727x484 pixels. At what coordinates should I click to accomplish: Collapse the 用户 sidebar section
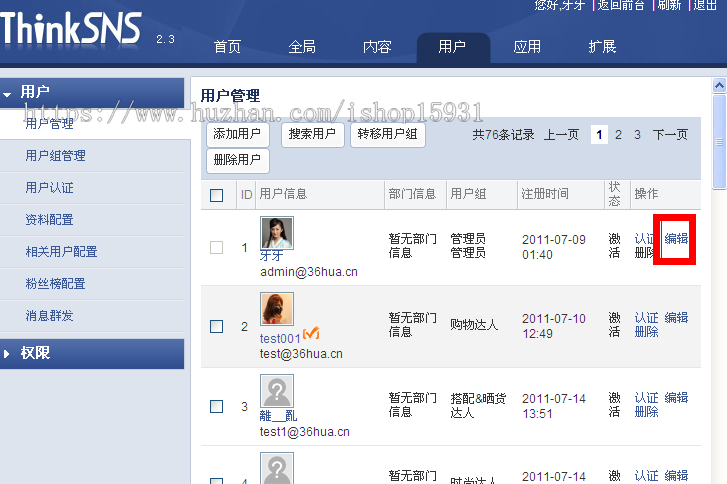click(x=92, y=92)
